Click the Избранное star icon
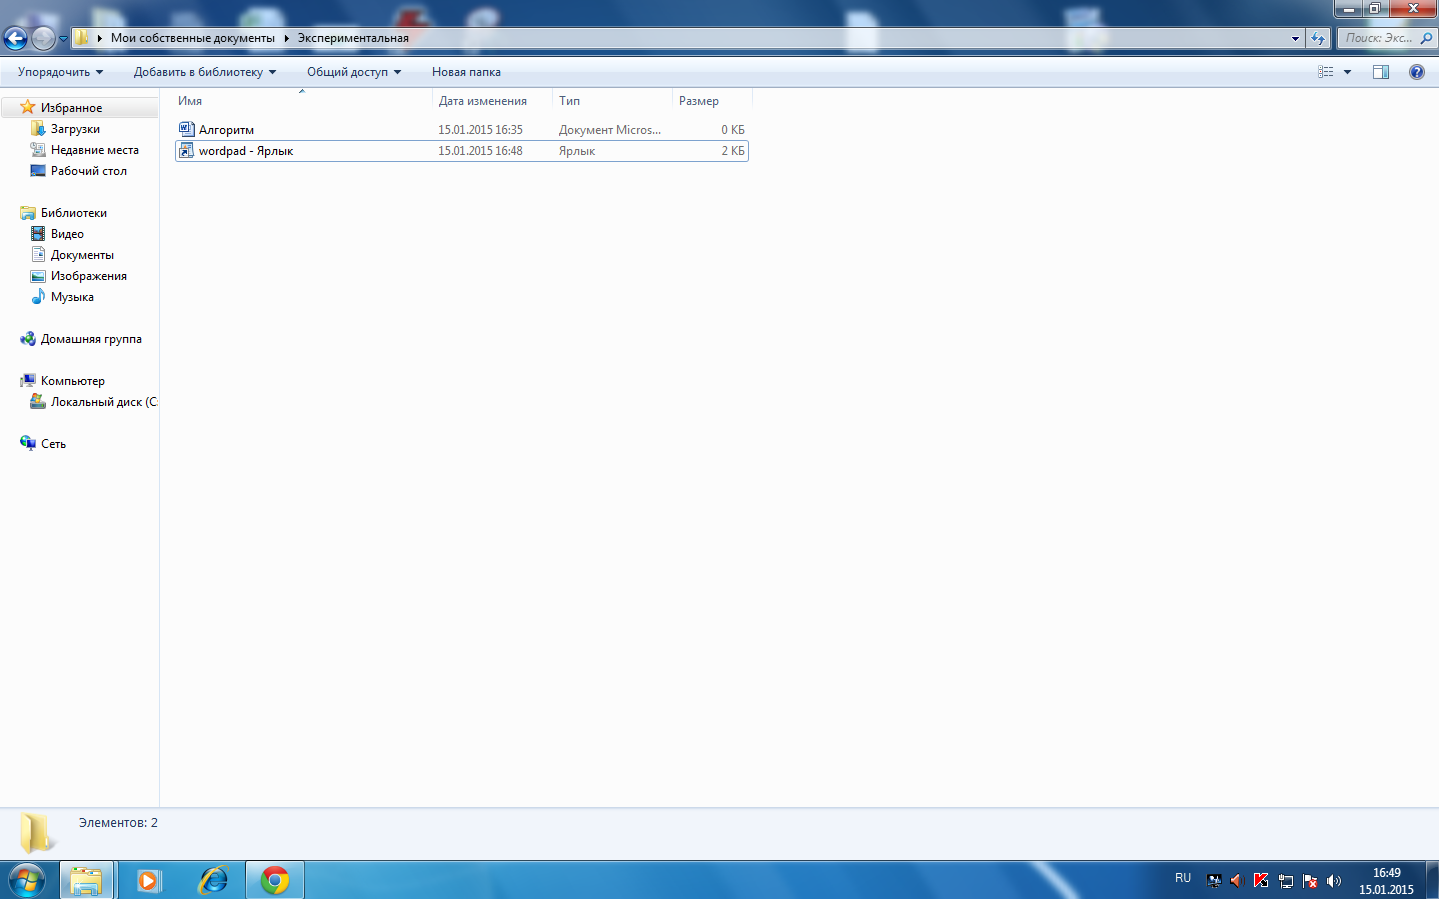The width and height of the screenshot is (1439, 899). tap(28, 107)
